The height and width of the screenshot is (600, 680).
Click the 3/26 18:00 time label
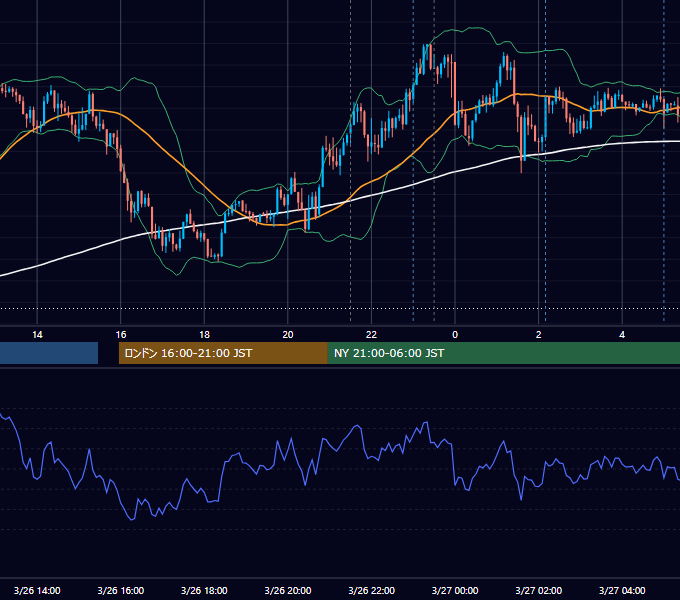coord(204,590)
